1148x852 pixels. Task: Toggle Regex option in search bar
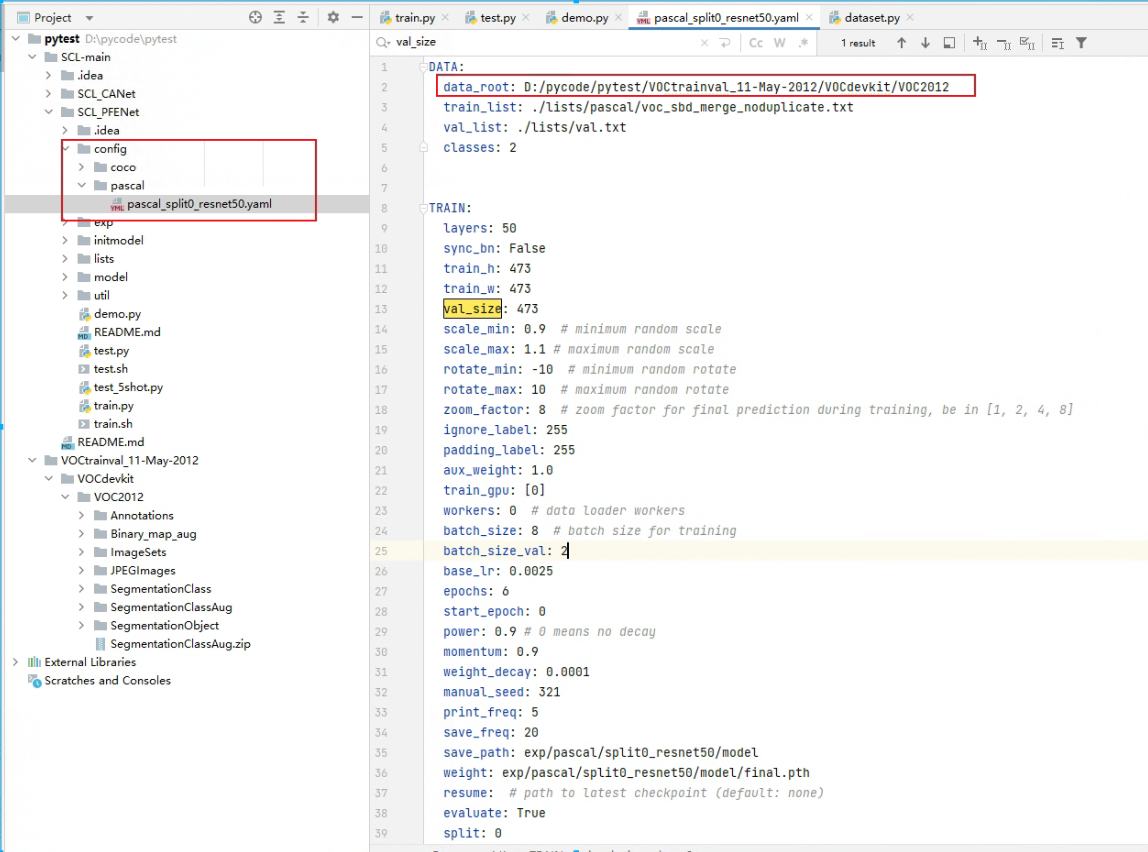click(x=802, y=43)
